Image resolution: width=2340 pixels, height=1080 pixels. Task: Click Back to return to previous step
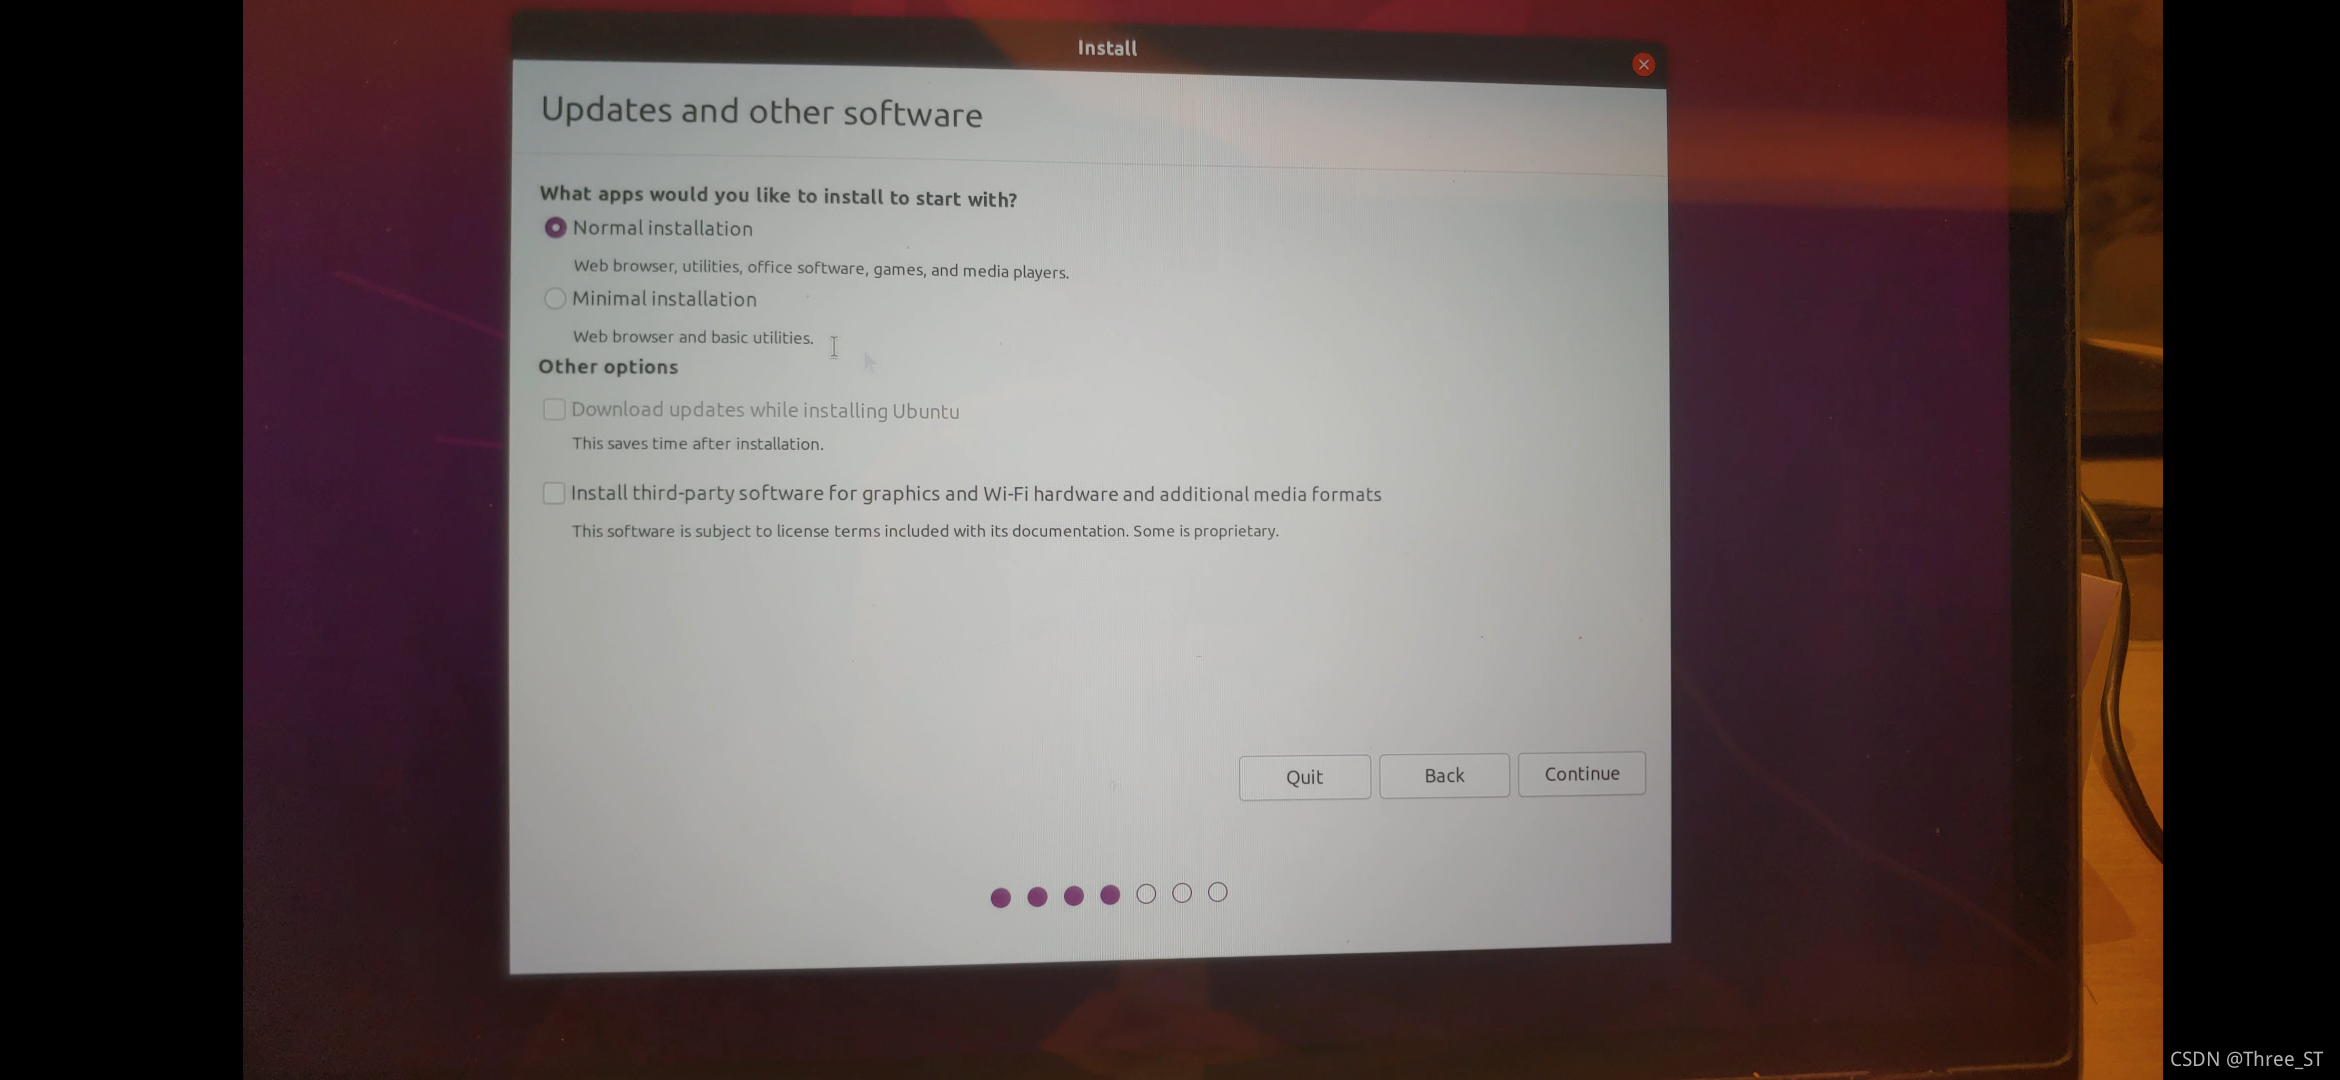point(1442,774)
